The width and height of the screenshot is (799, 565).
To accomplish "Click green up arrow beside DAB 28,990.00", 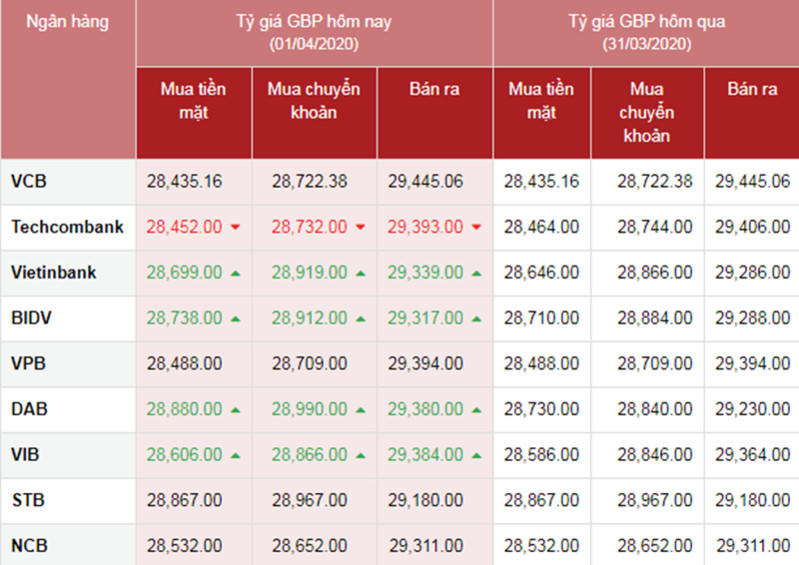I will coord(360,409).
